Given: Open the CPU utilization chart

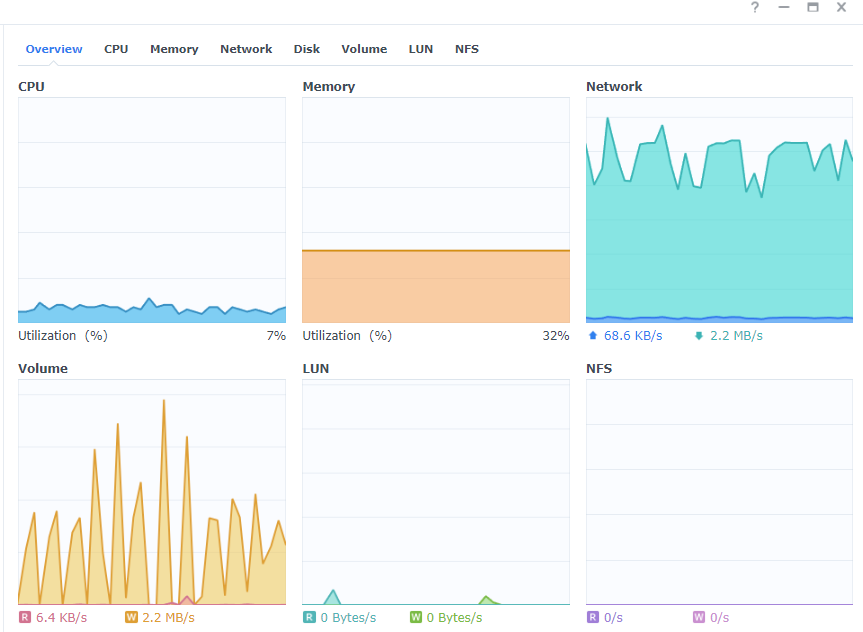Looking at the screenshot, I should coord(152,210).
